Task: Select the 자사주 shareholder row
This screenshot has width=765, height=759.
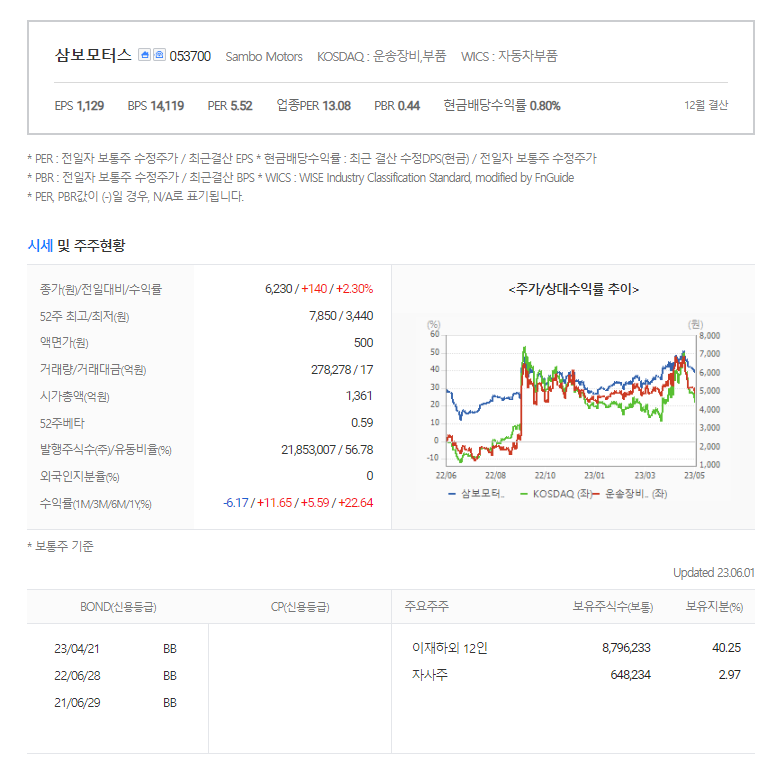Action: tap(429, 675)
